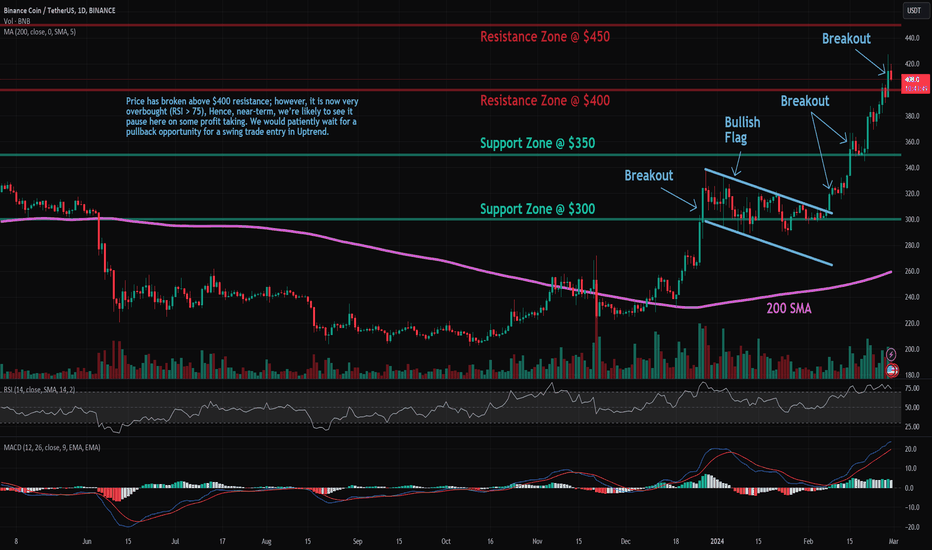Click the 2024 label on time axis
Screen dimensions: 932x550
click(717, 542)
